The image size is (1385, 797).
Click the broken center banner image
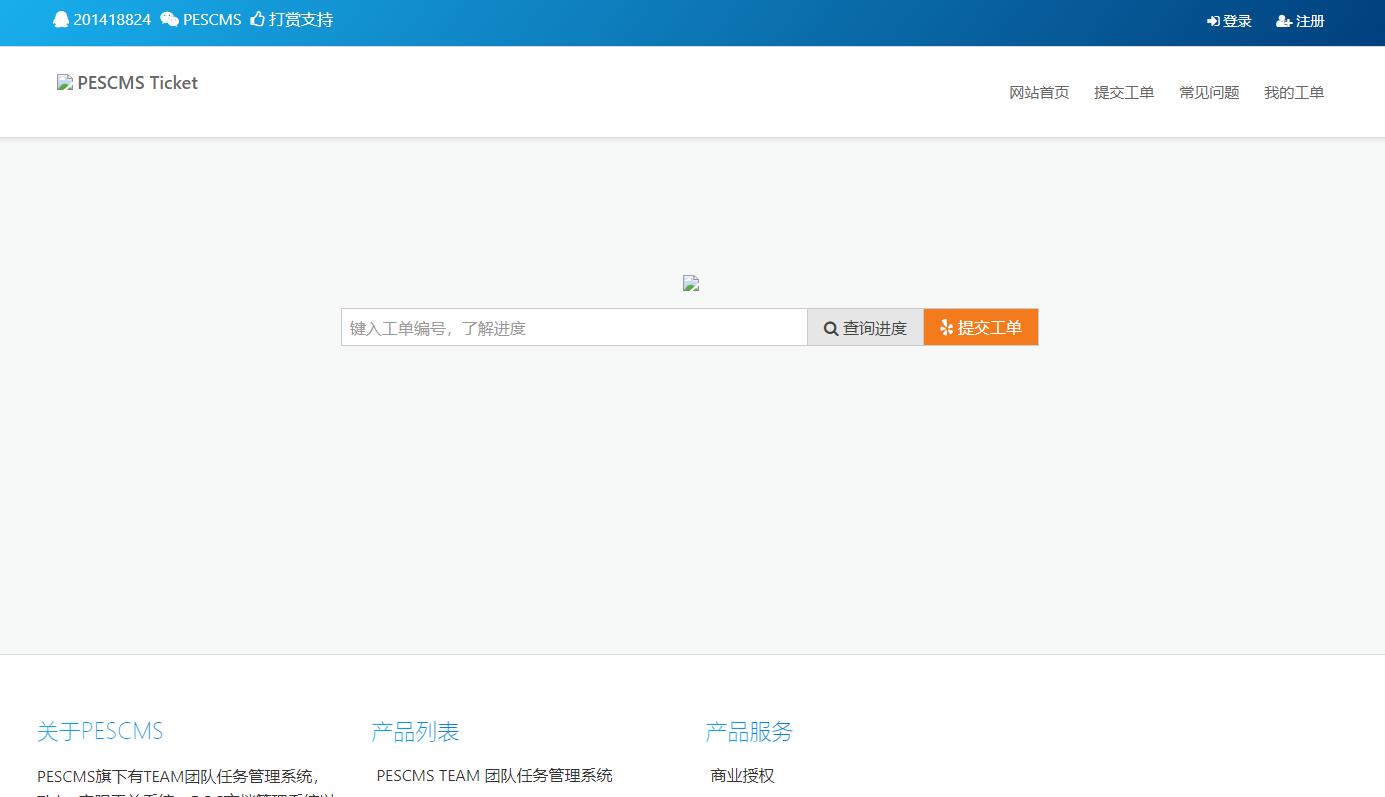pos(691,284)
